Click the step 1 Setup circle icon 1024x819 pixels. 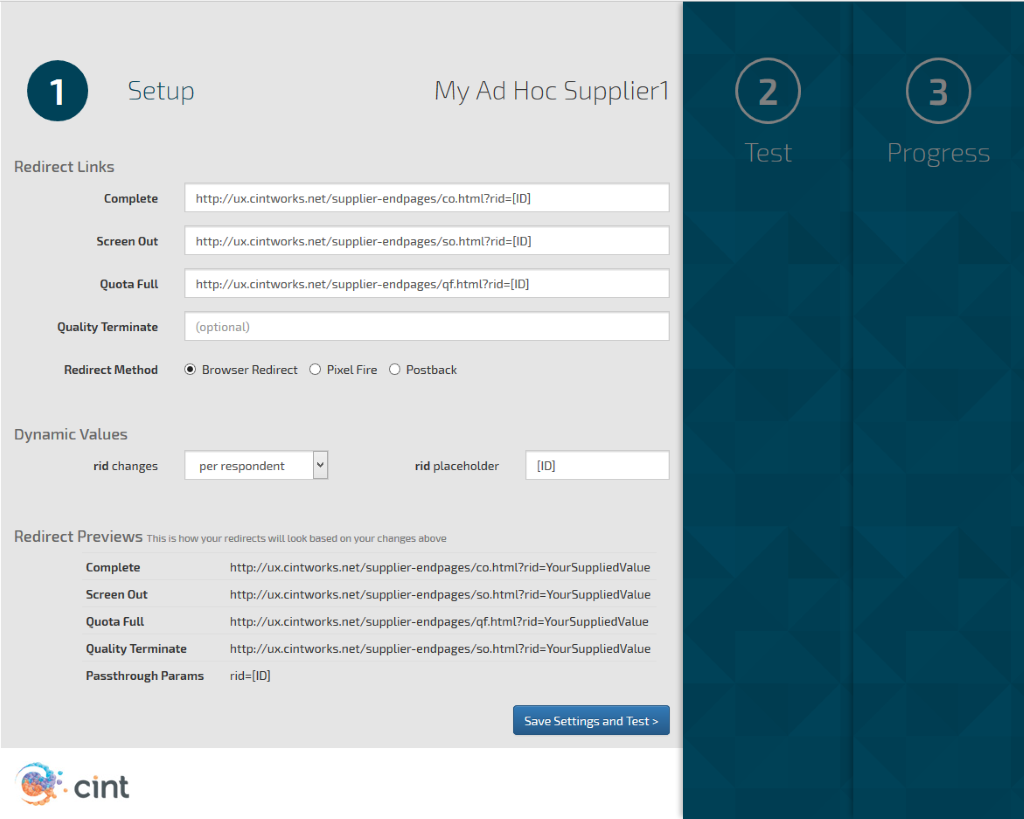tap(57, 91)
